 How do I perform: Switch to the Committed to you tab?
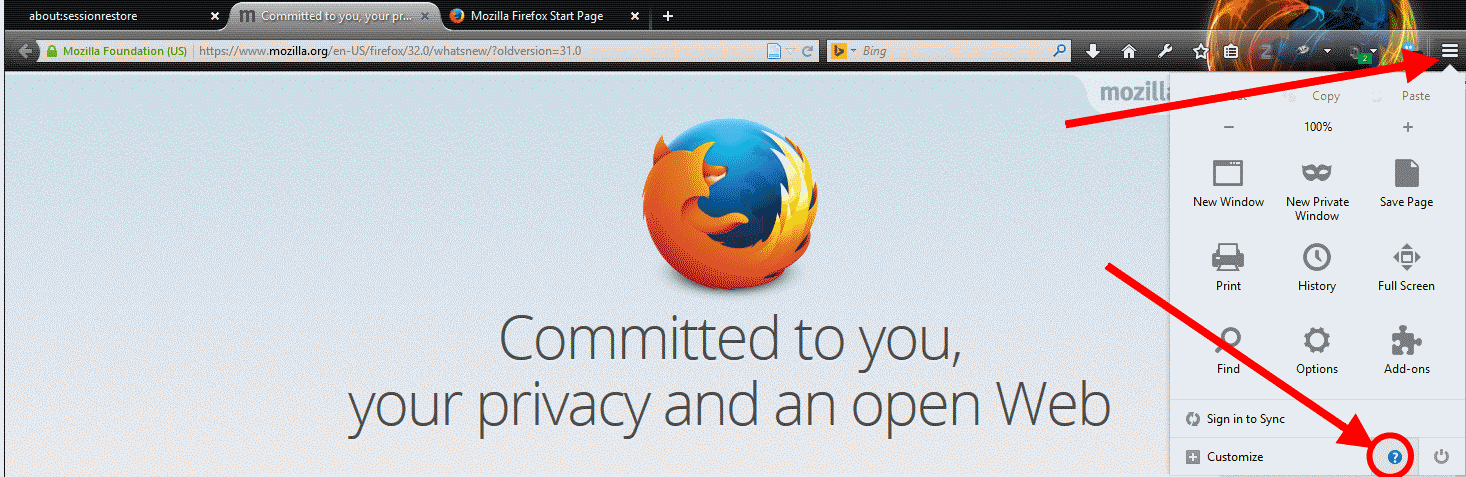coord(335,16)
